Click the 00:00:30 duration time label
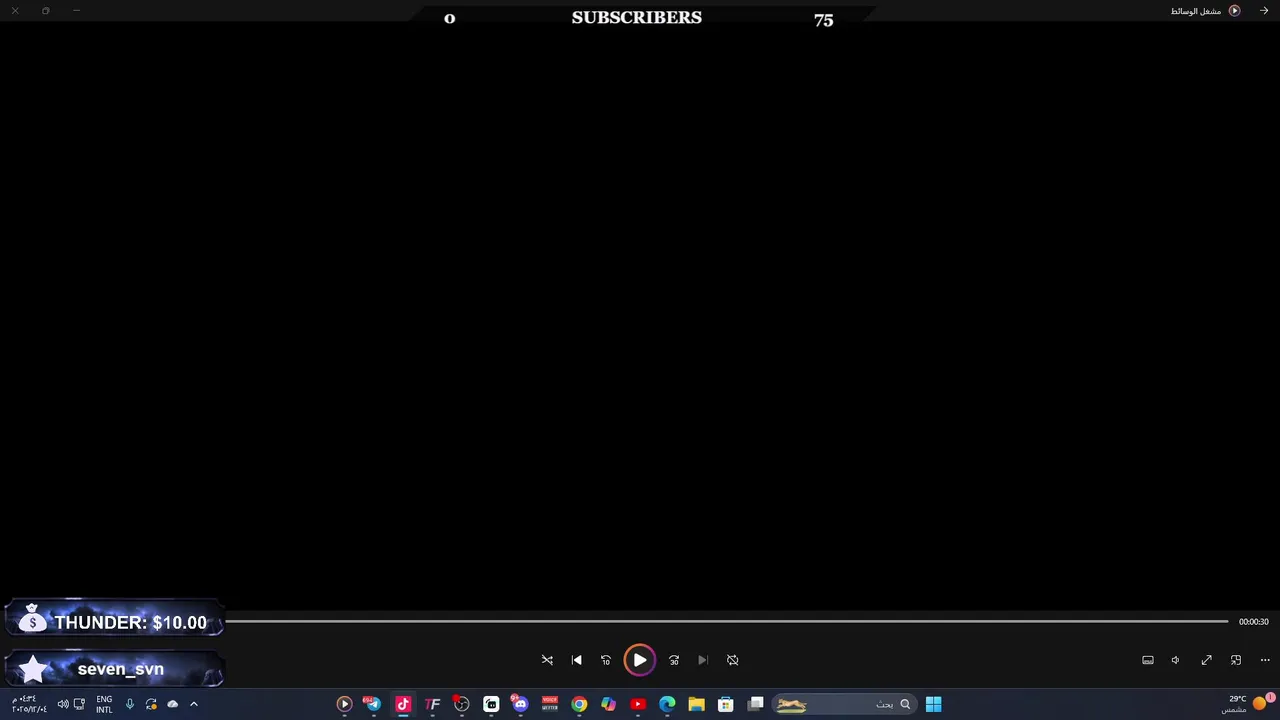Viewport: 1280px width, 720px height. (x=1253, y=622)
